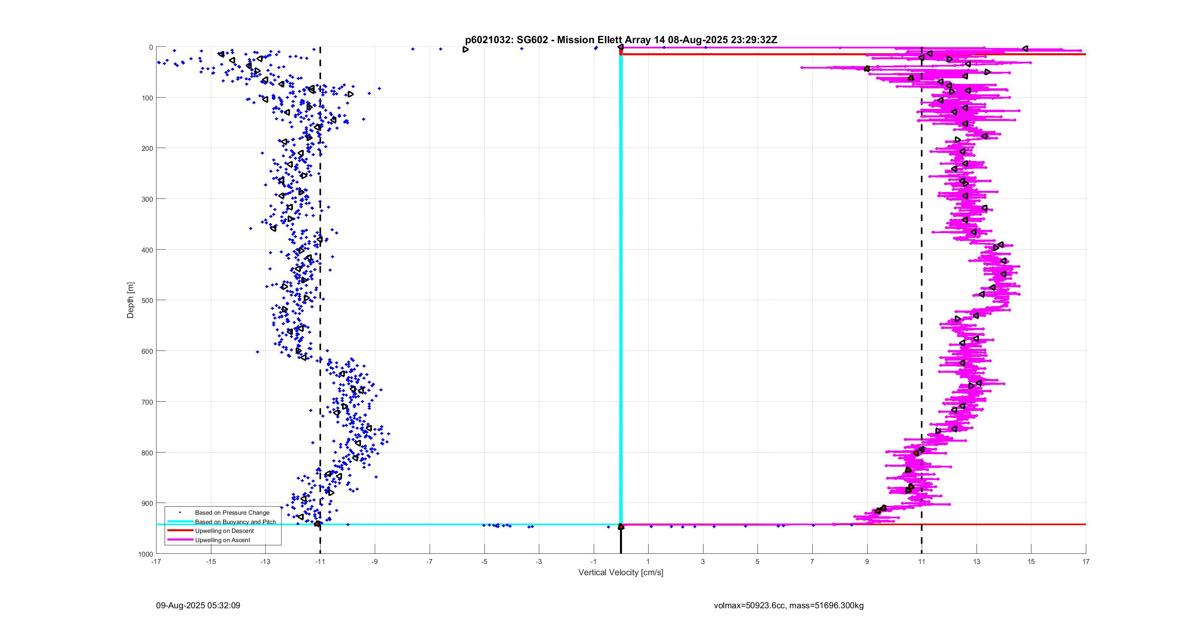Click legend entry 'Upwelling on Descent'
The image size is (1200, 622).
(223, 531)
